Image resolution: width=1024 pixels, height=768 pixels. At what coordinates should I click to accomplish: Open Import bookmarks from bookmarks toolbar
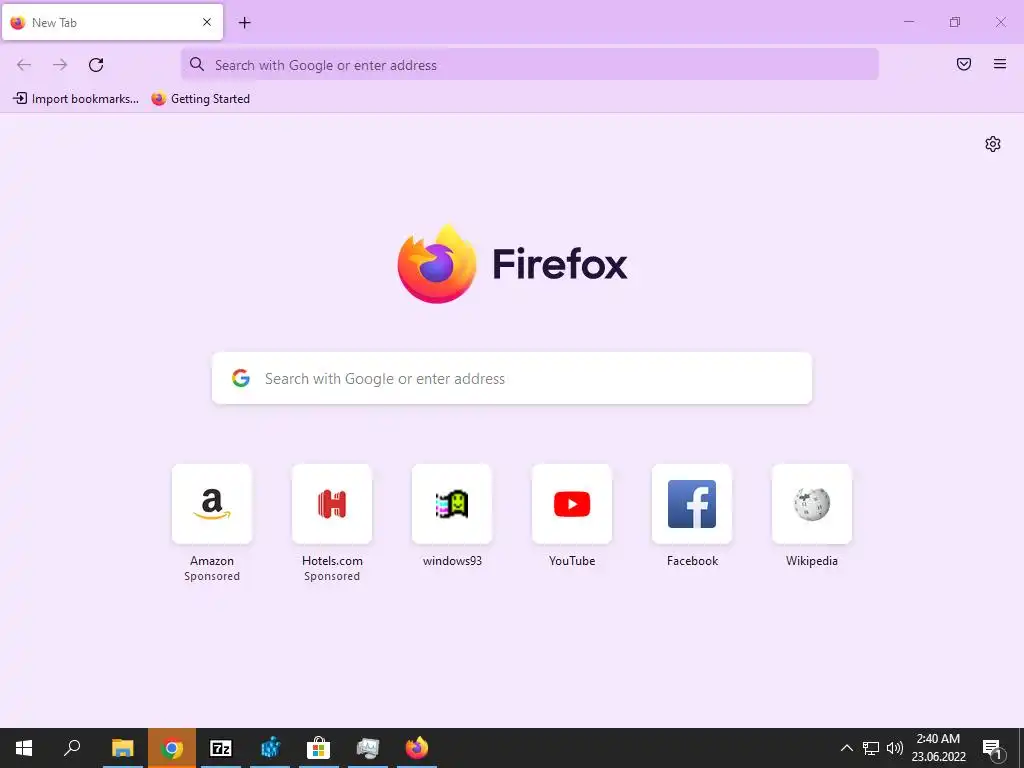pos(76,99)
